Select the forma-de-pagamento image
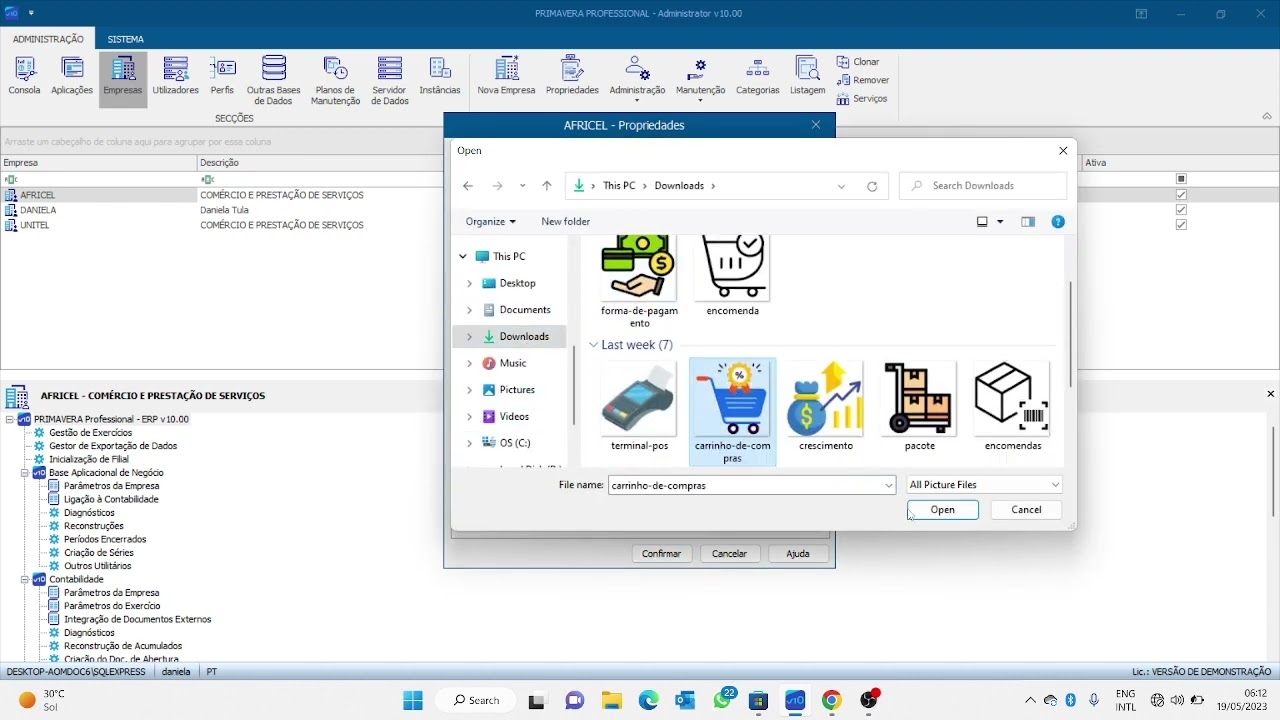The image size is (1280, 720). tap(639, 283)
